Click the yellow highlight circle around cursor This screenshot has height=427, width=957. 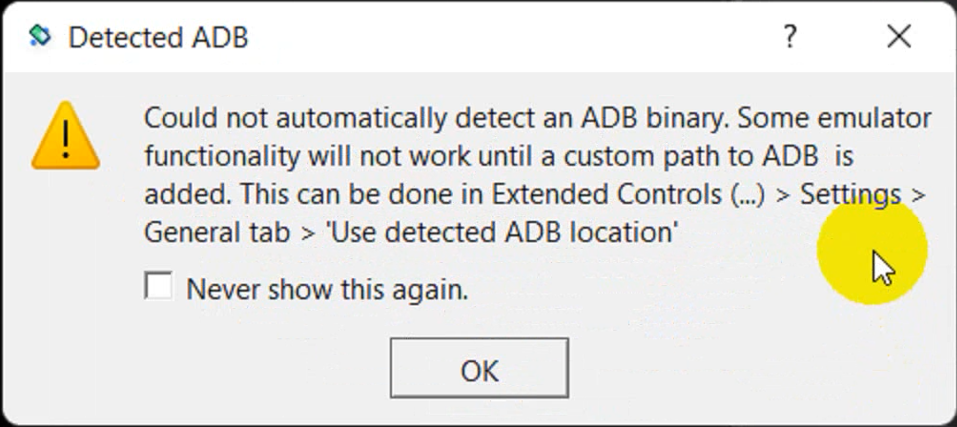pos(872,251)
